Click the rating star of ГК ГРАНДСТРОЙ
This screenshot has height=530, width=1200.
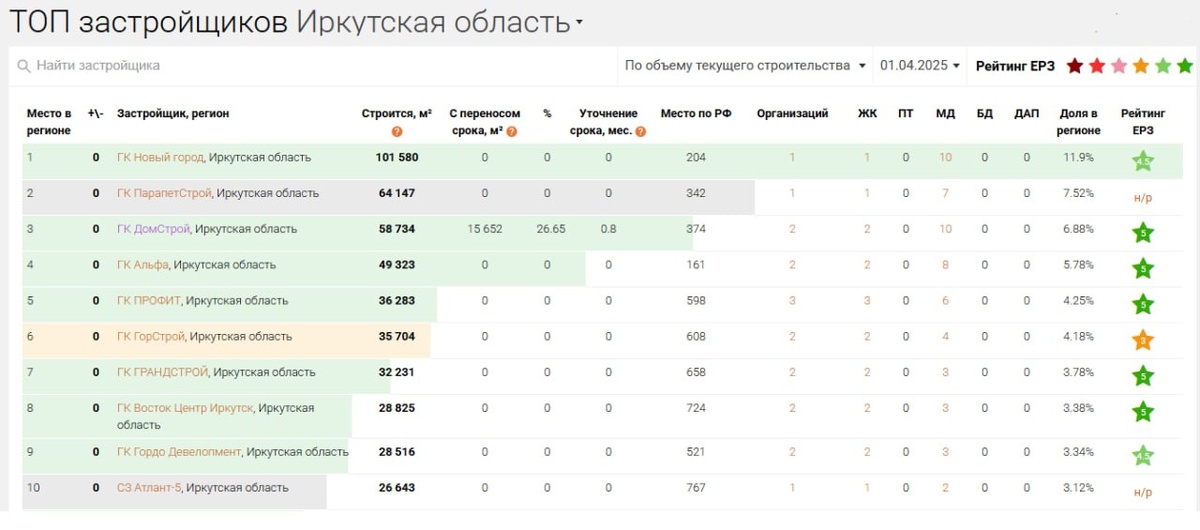click(1143, 376)
